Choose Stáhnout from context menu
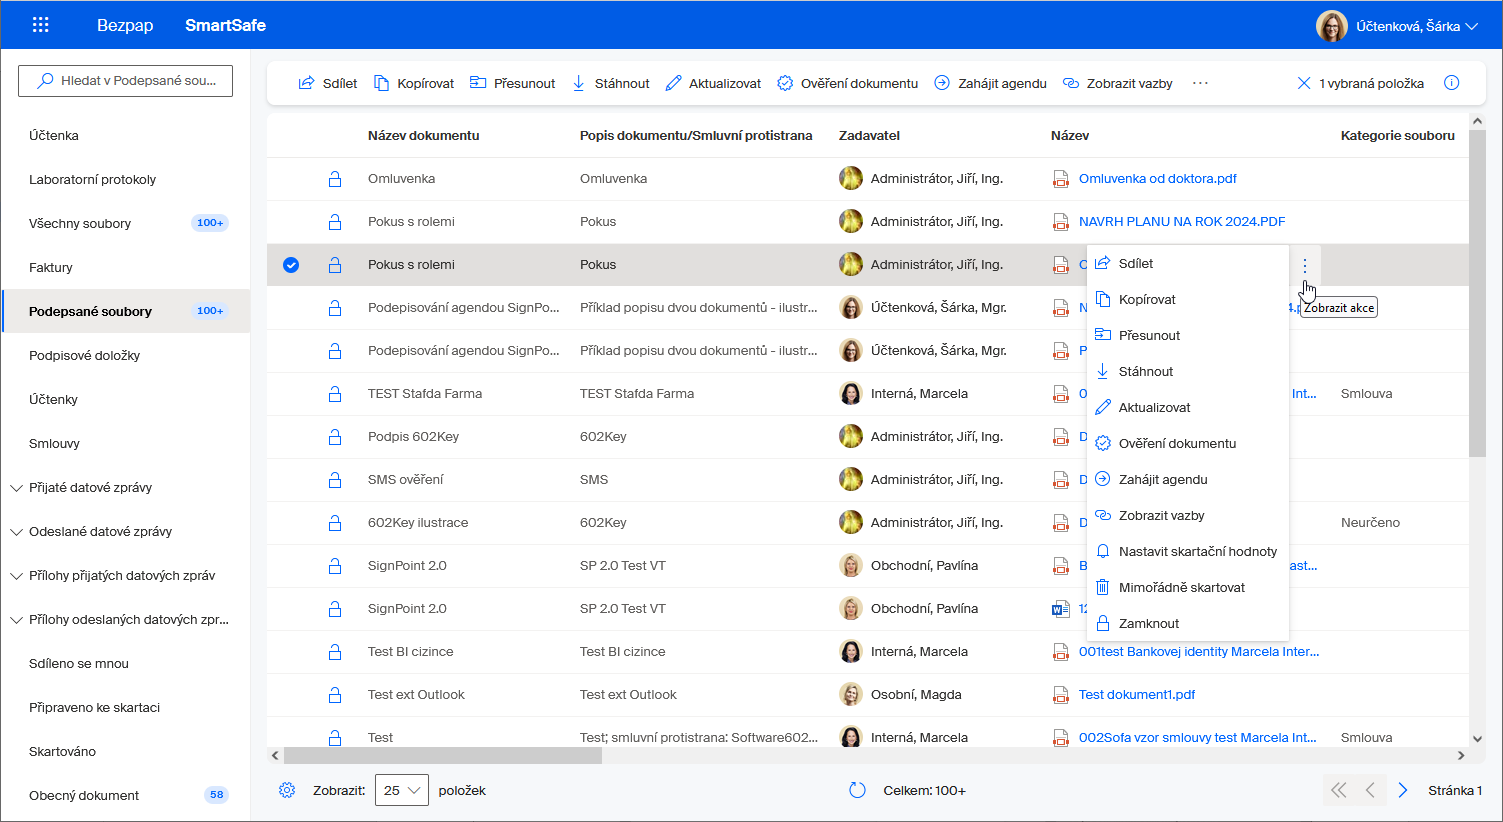The width and height of the screenshot is (1503, 822). pos(1187,372)
